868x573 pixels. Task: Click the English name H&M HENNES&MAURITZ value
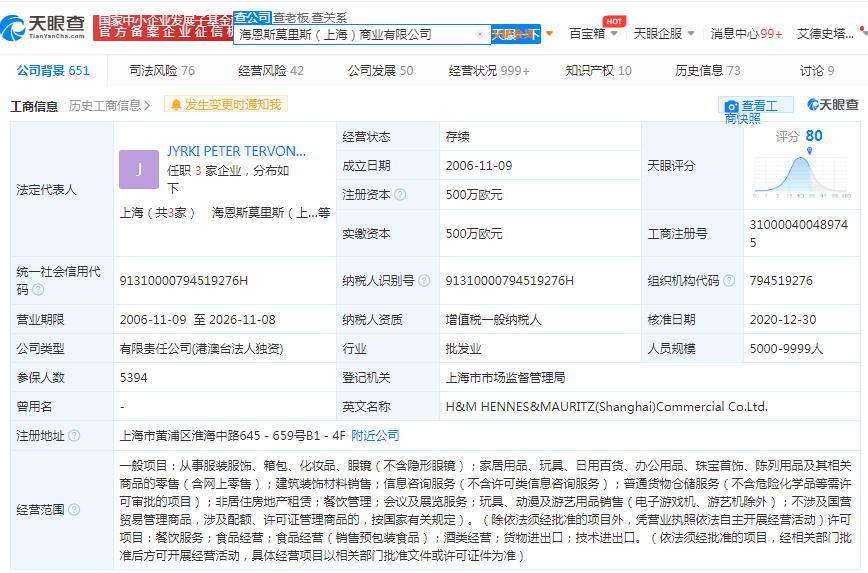point(607,407)
